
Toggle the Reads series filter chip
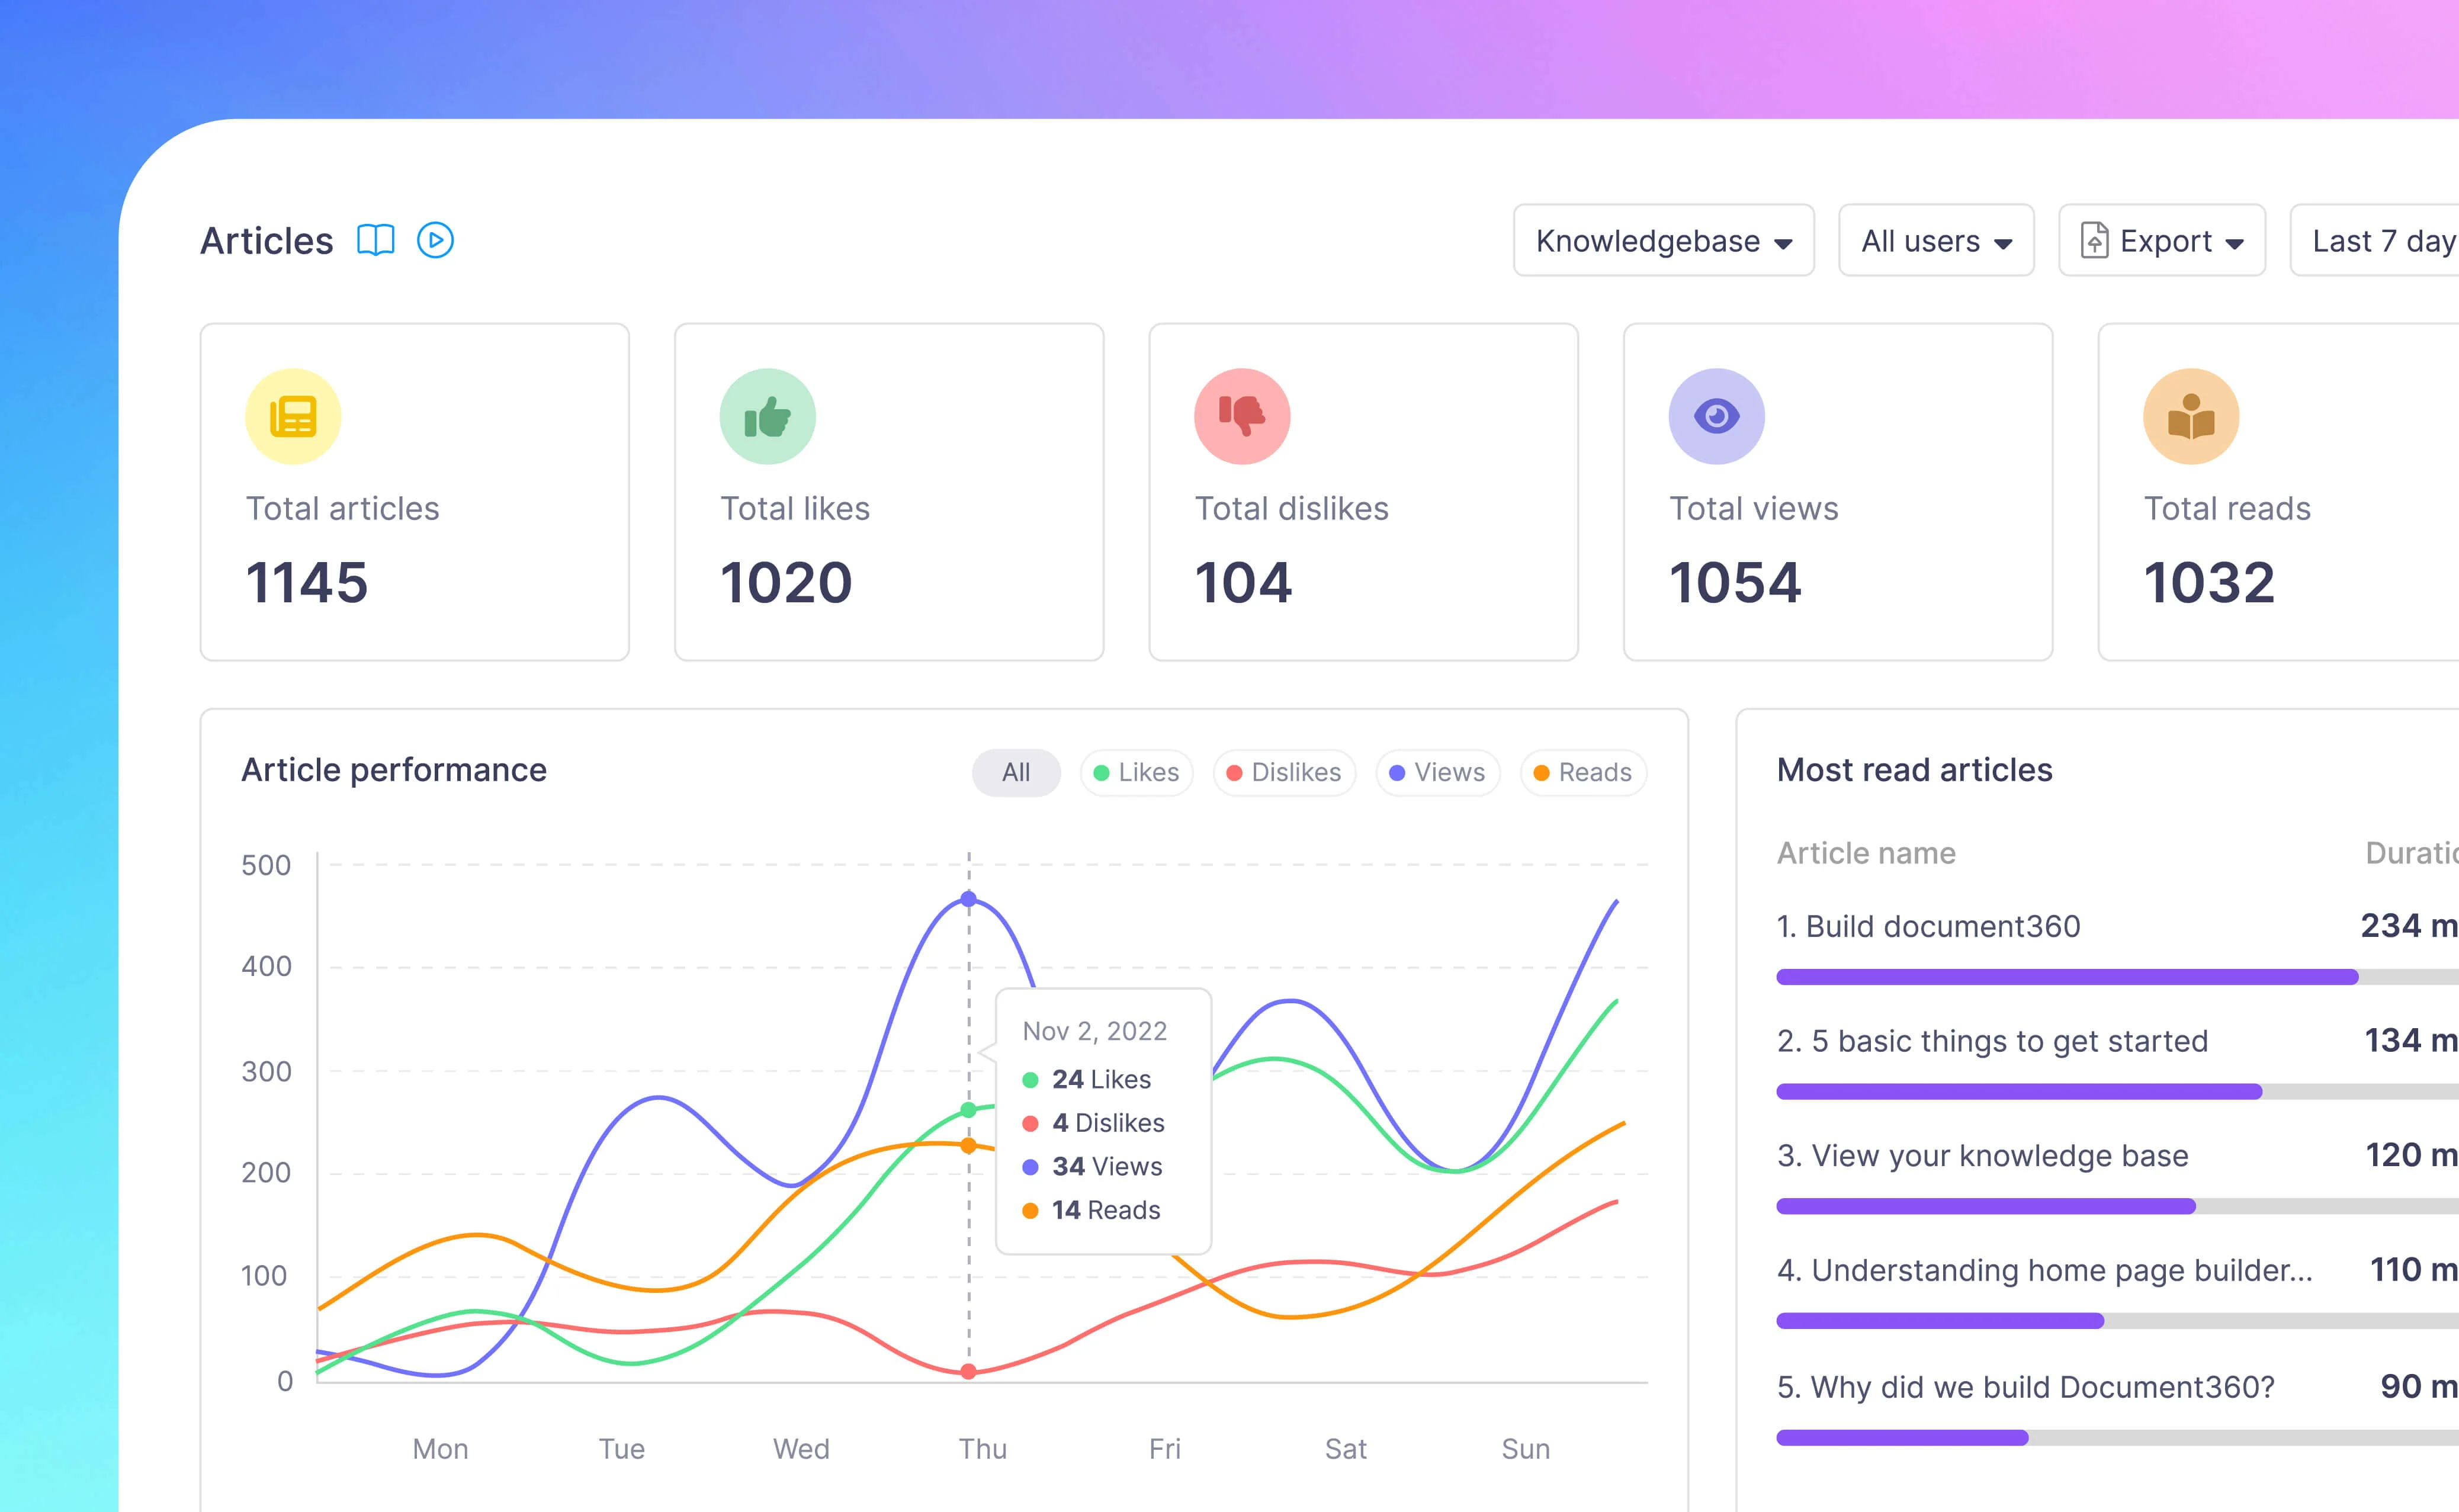coord(1583,772)
